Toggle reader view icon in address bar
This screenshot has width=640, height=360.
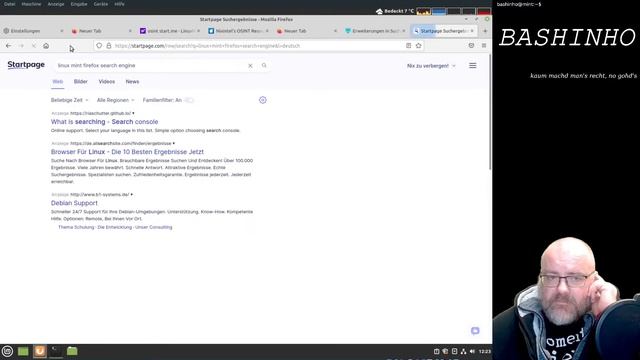(409, 46)
